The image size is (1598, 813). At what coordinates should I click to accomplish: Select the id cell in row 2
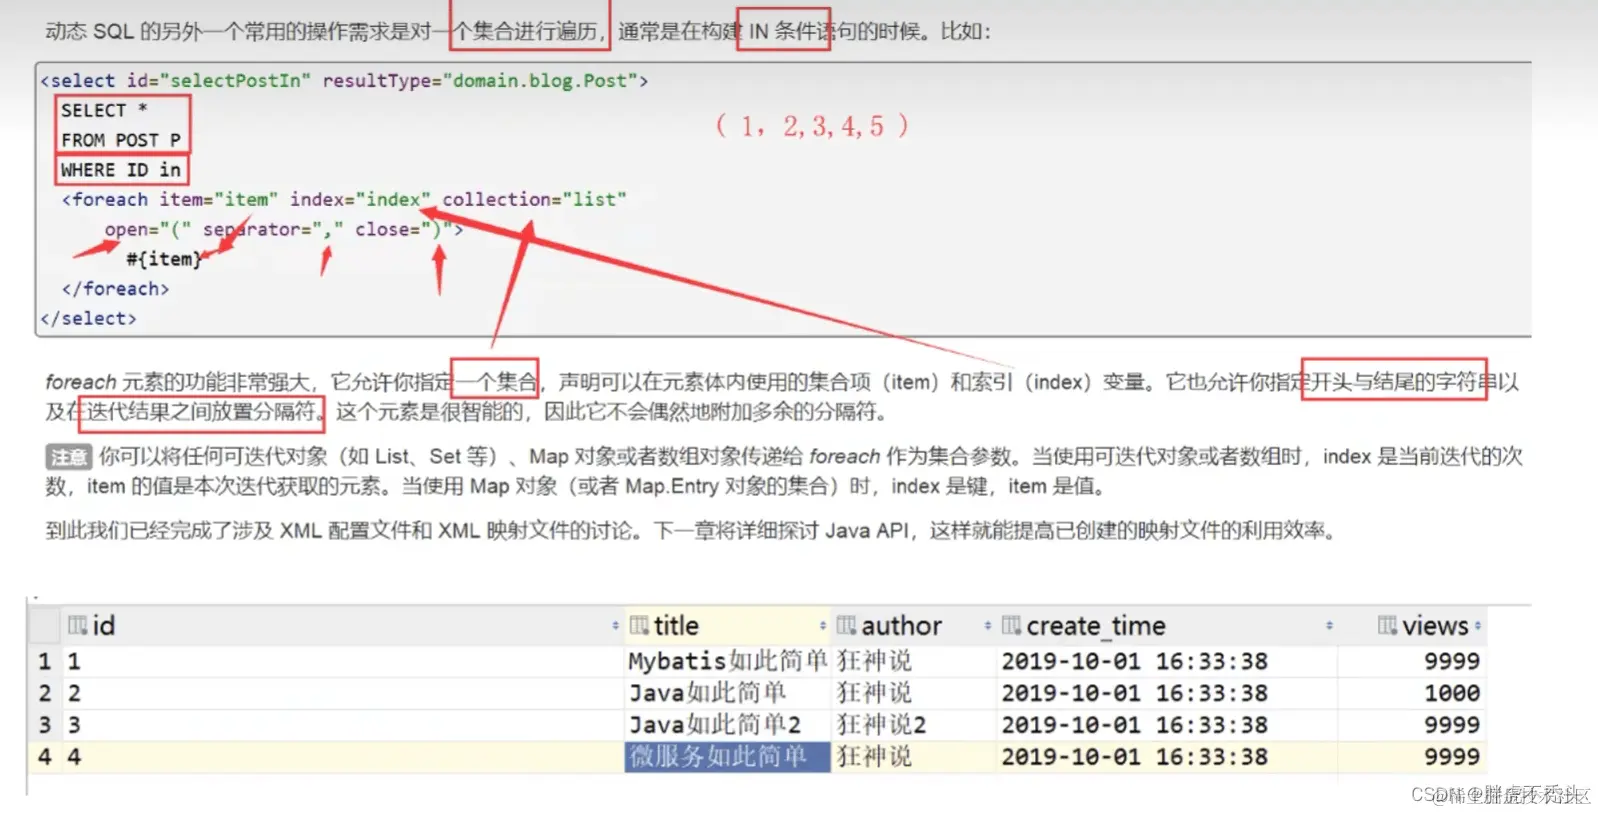342,693
